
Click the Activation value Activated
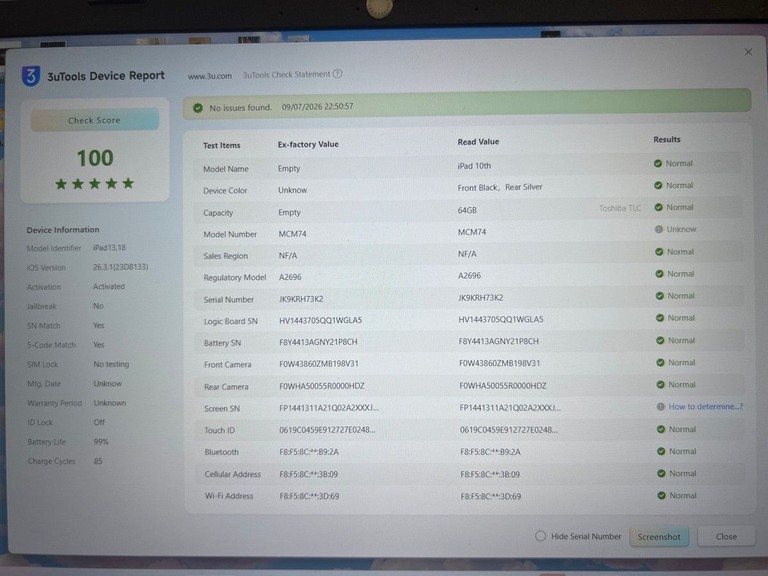click(x=109, y=287)
